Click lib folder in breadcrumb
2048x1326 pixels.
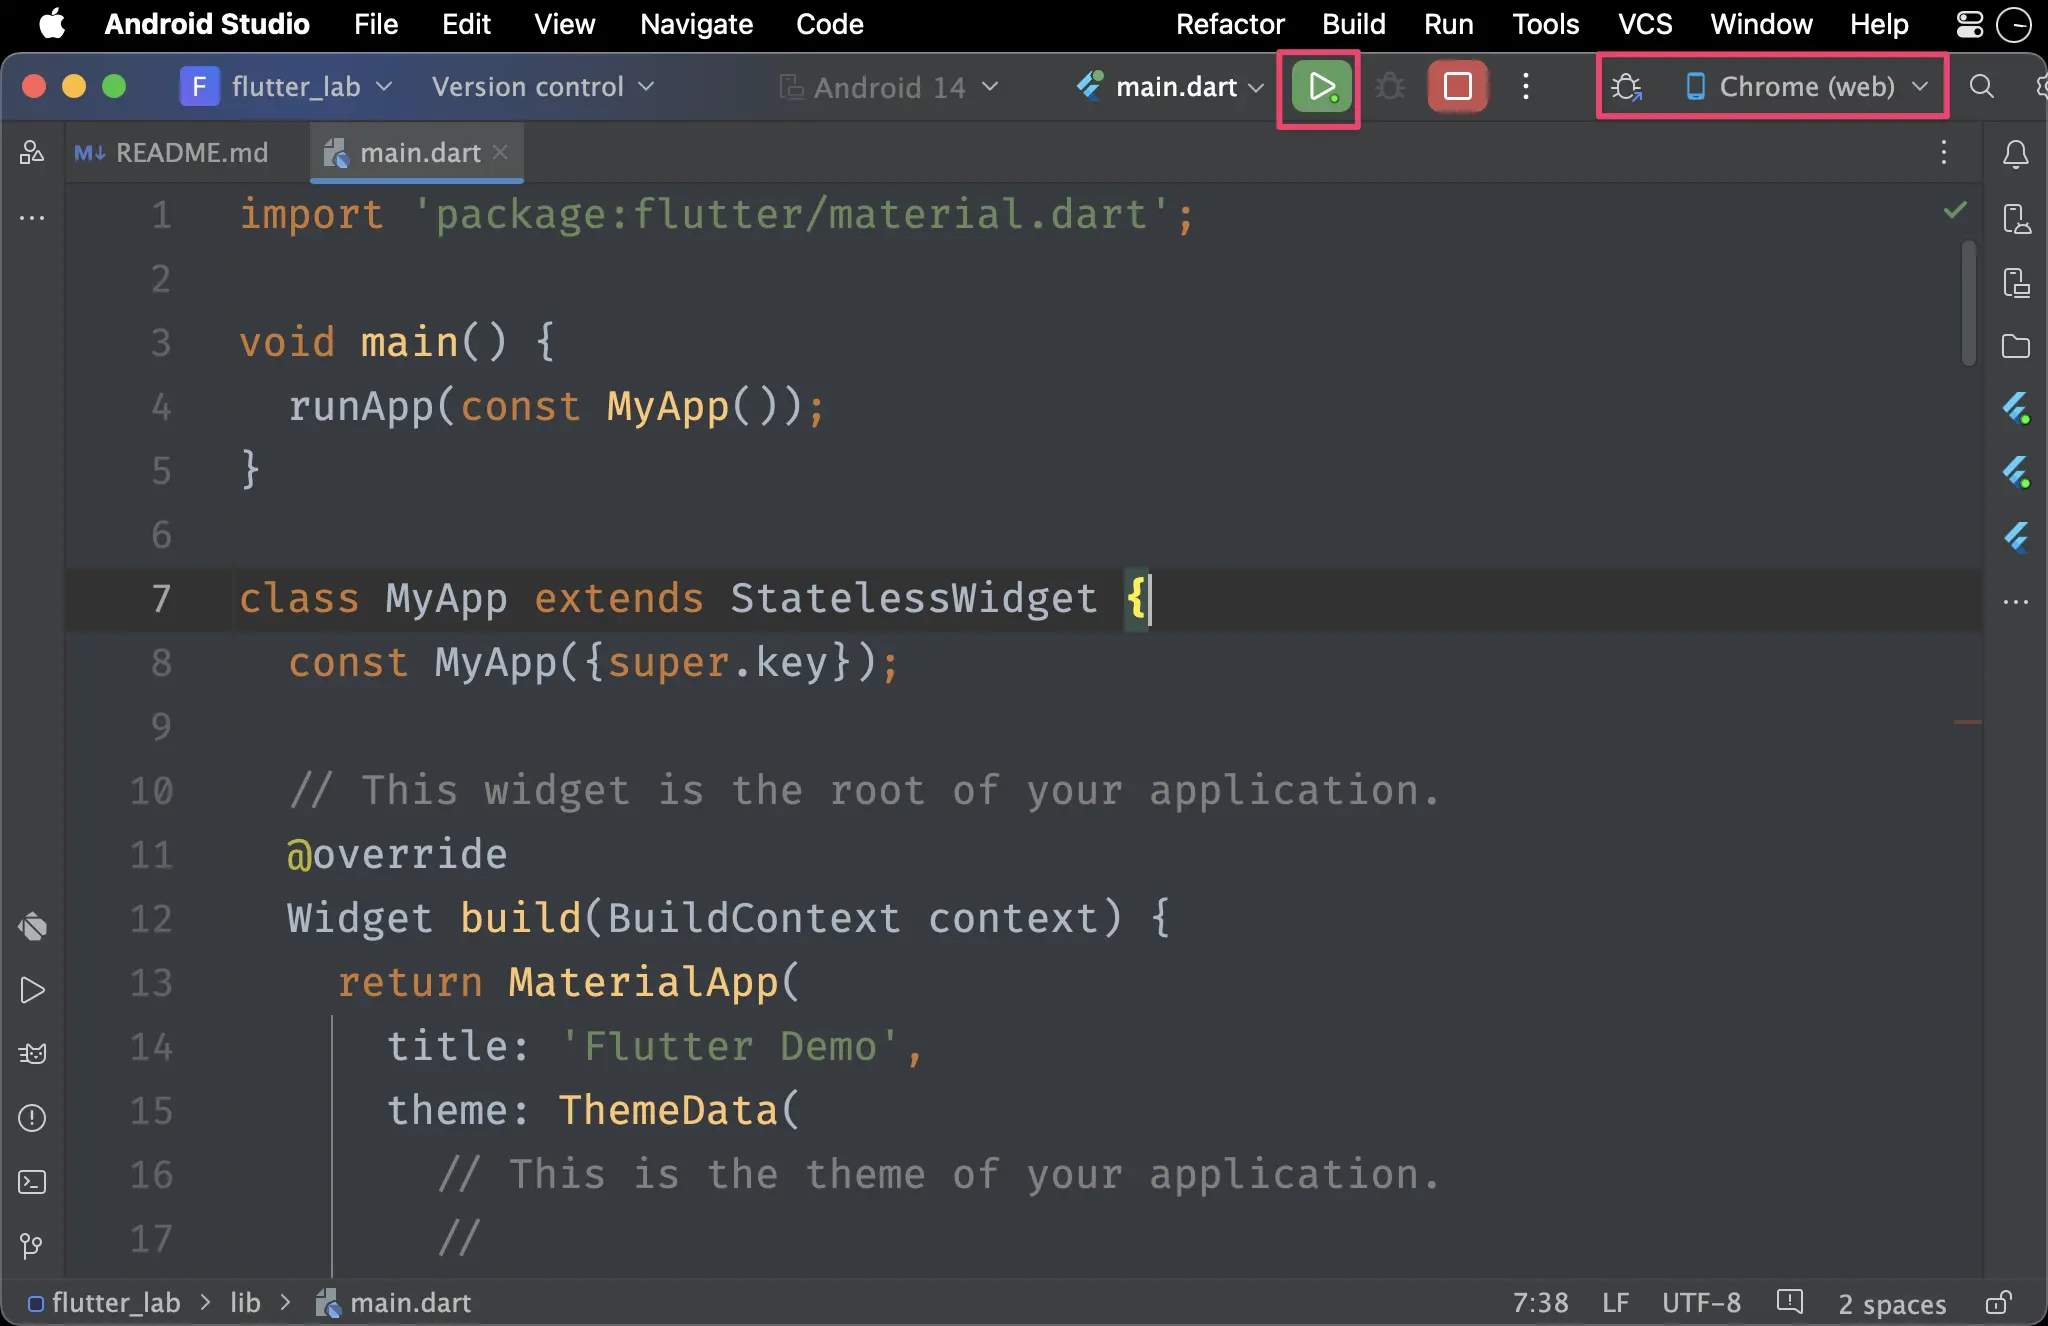point(245,1303)
